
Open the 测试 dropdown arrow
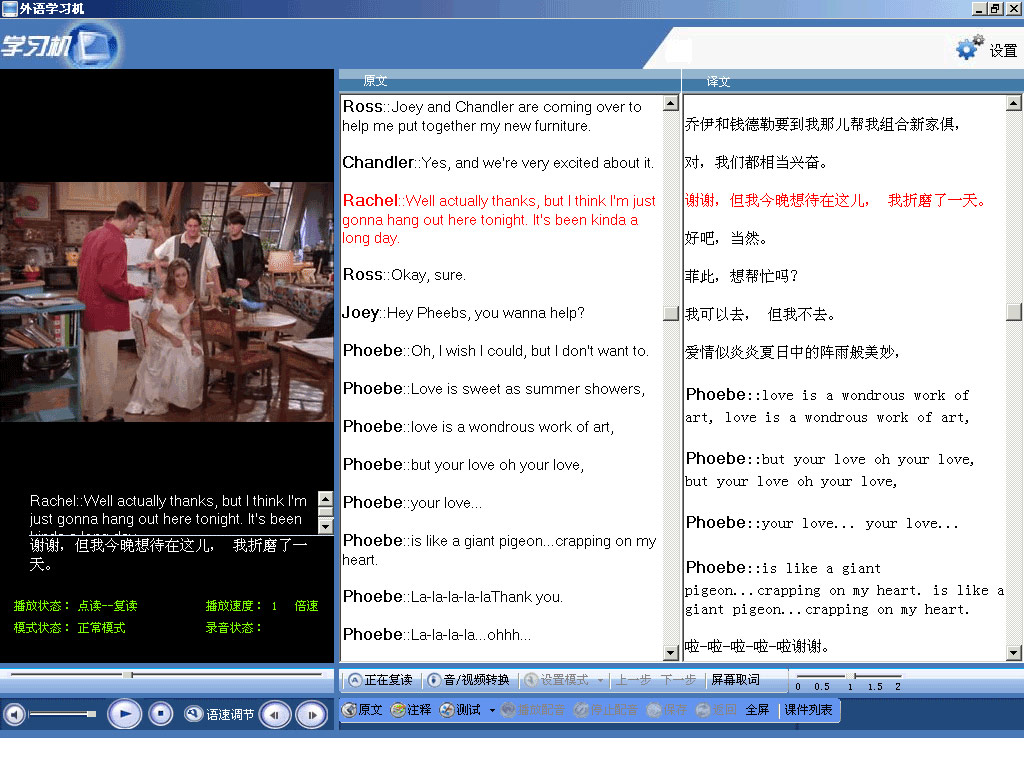[x=492, y=711]
